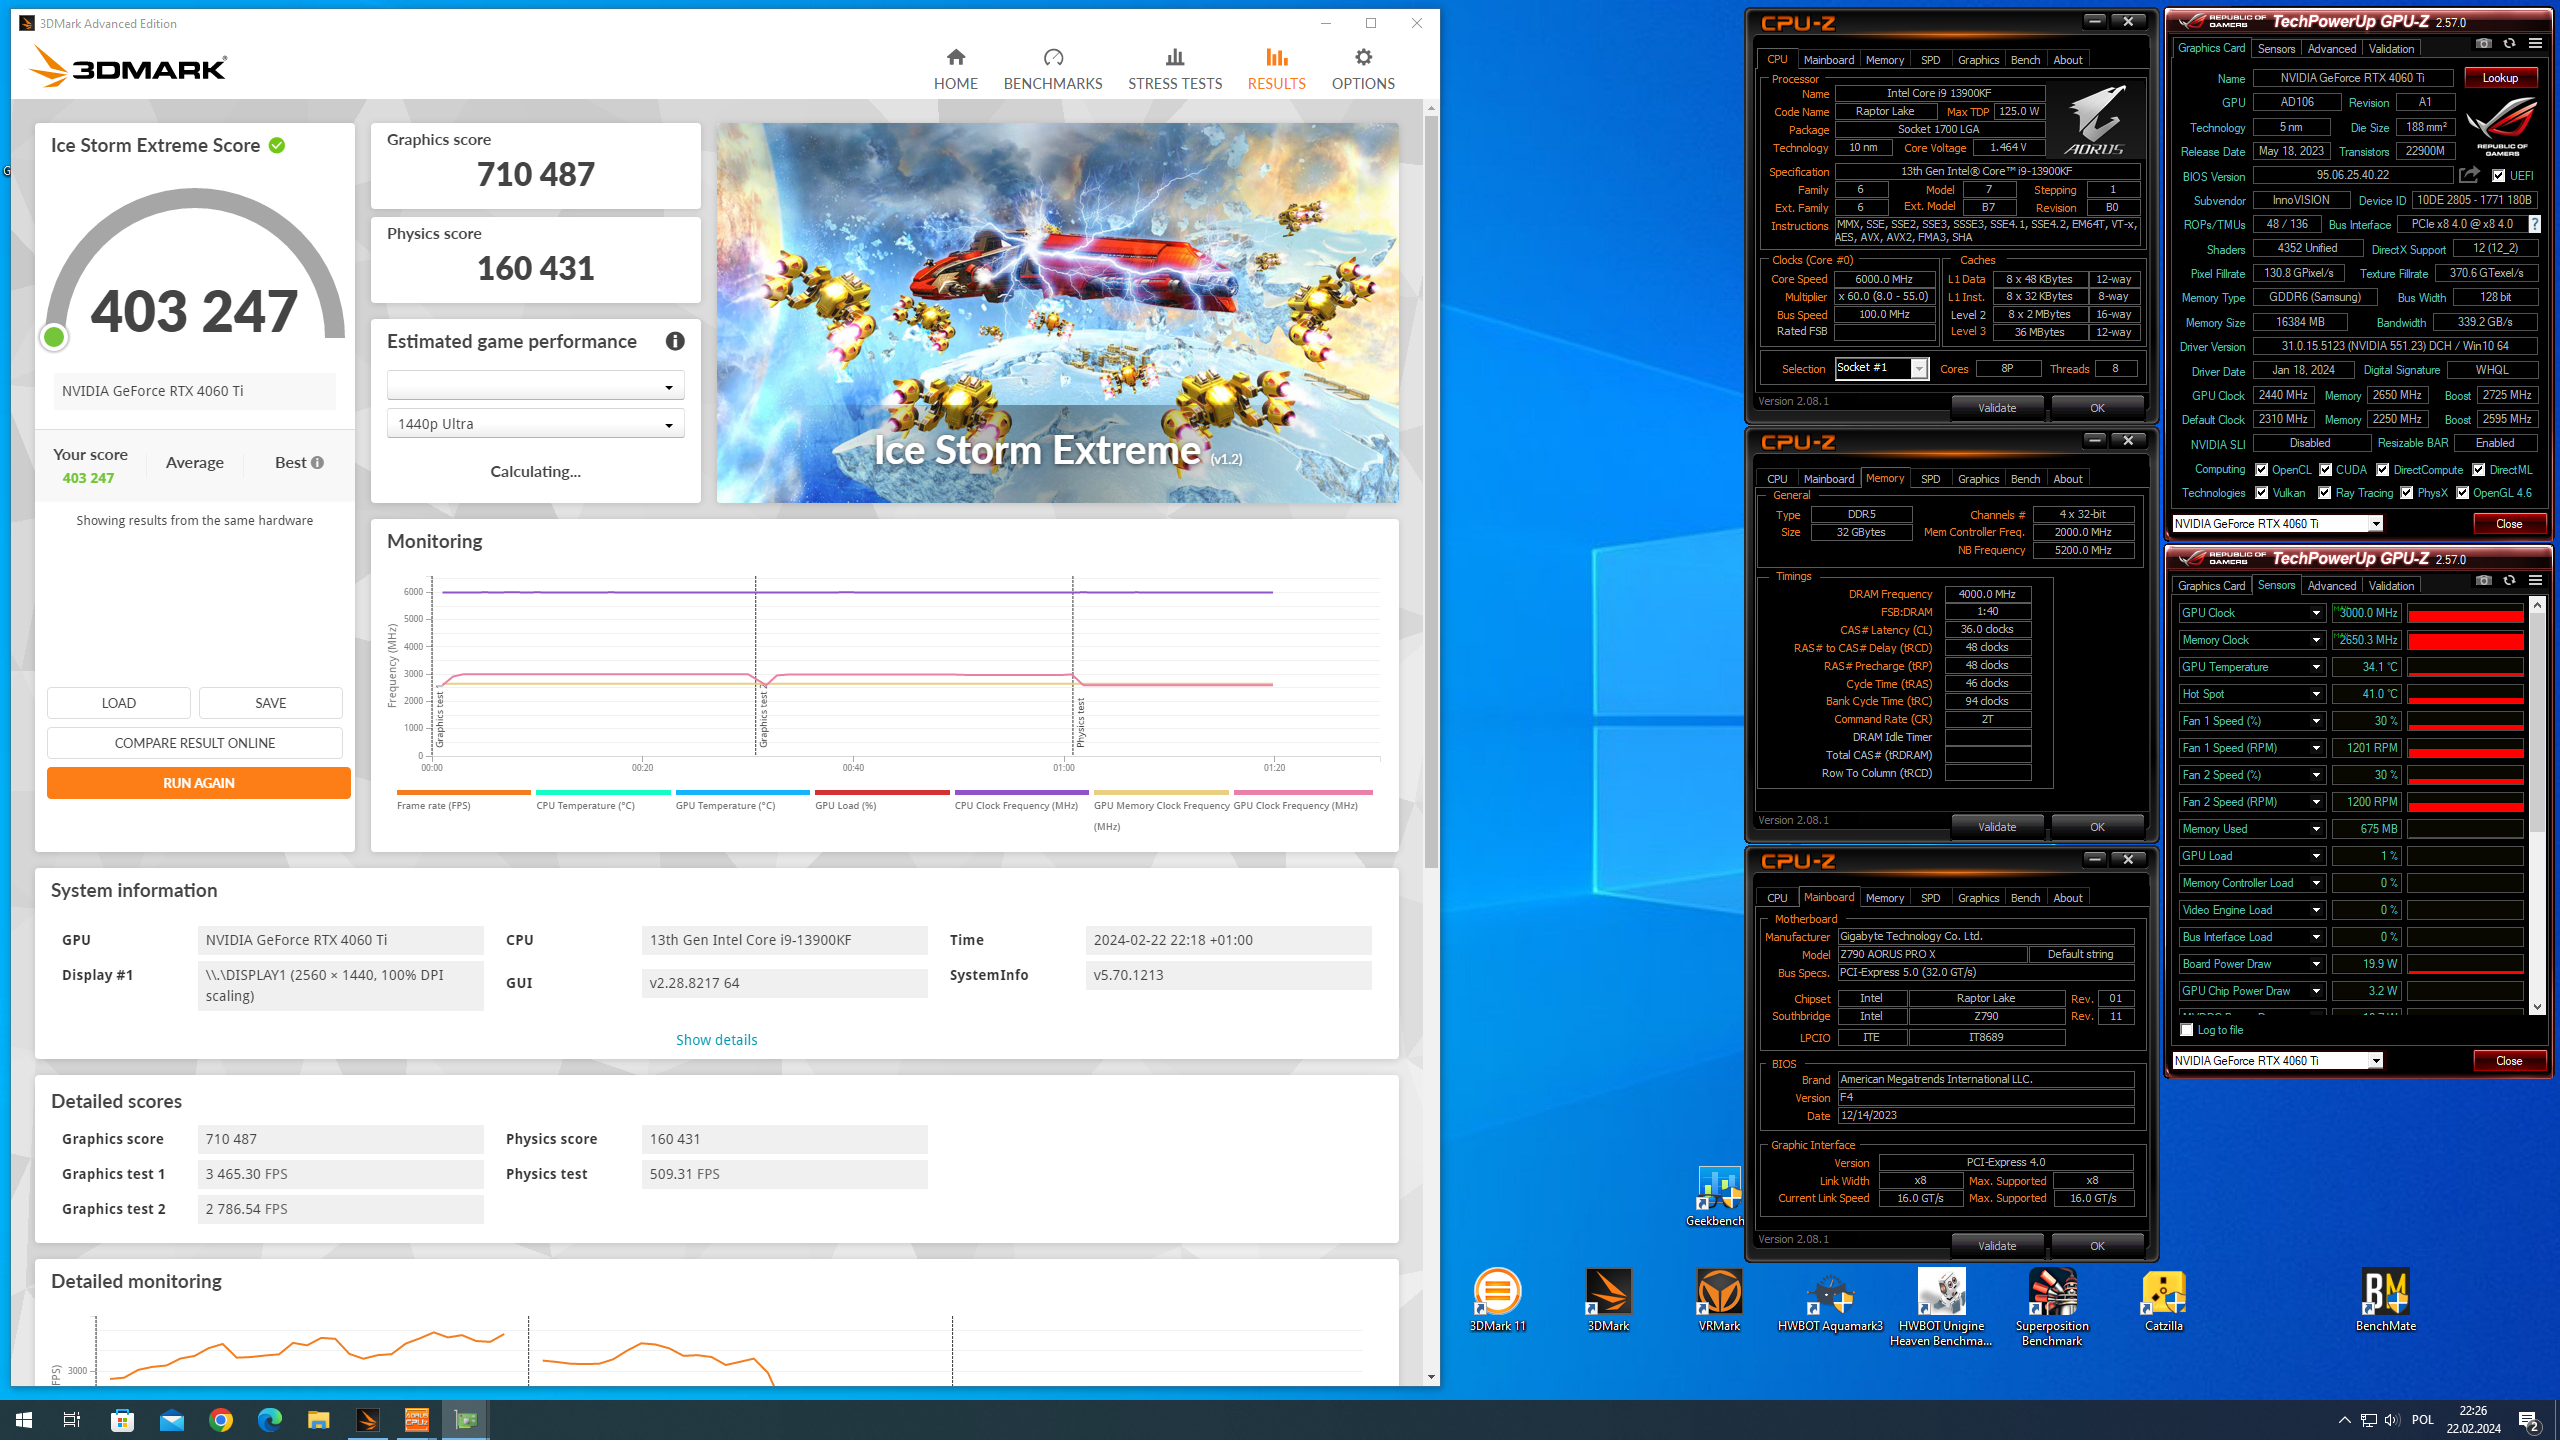Image resolution: width=2560 pixels, height=1441 pixels.
Task: Toggle the UEFI checkbox in GPU-Z
Action: click(x=2499, y=176)
